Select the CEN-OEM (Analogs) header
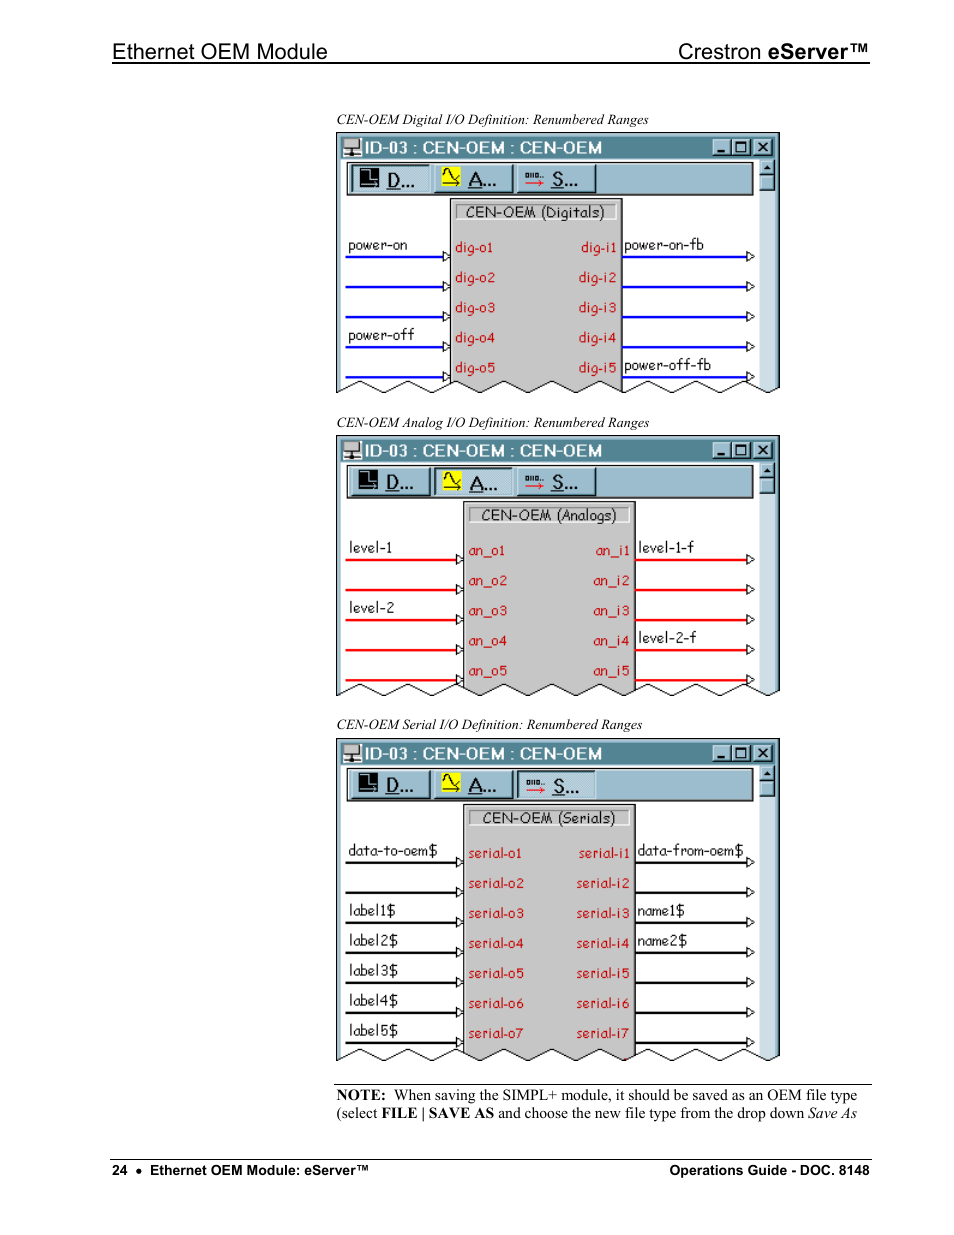The image size is (954, 1235). 549,515
